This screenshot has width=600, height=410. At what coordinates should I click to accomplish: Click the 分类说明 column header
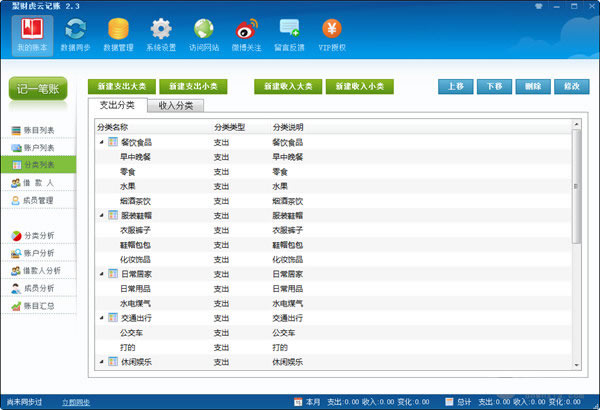288,127
